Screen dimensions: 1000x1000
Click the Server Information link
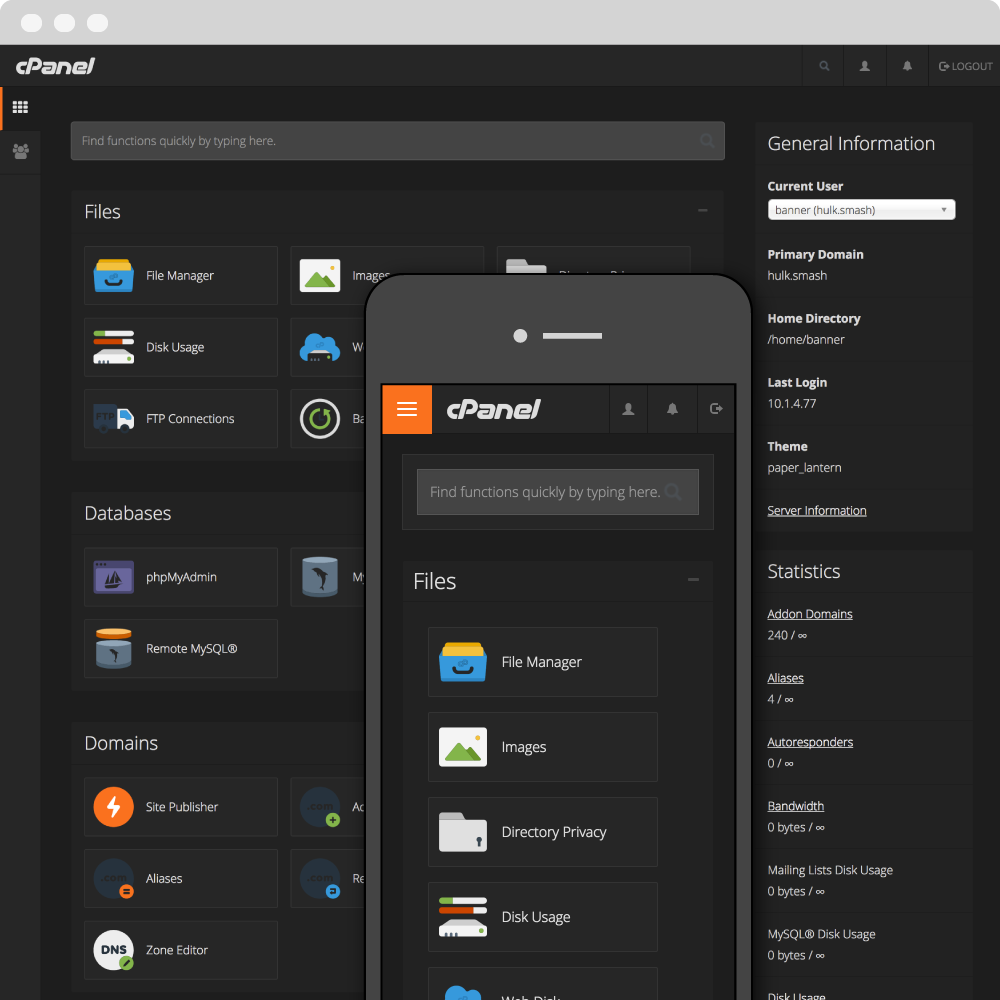(x=816, y=510)
